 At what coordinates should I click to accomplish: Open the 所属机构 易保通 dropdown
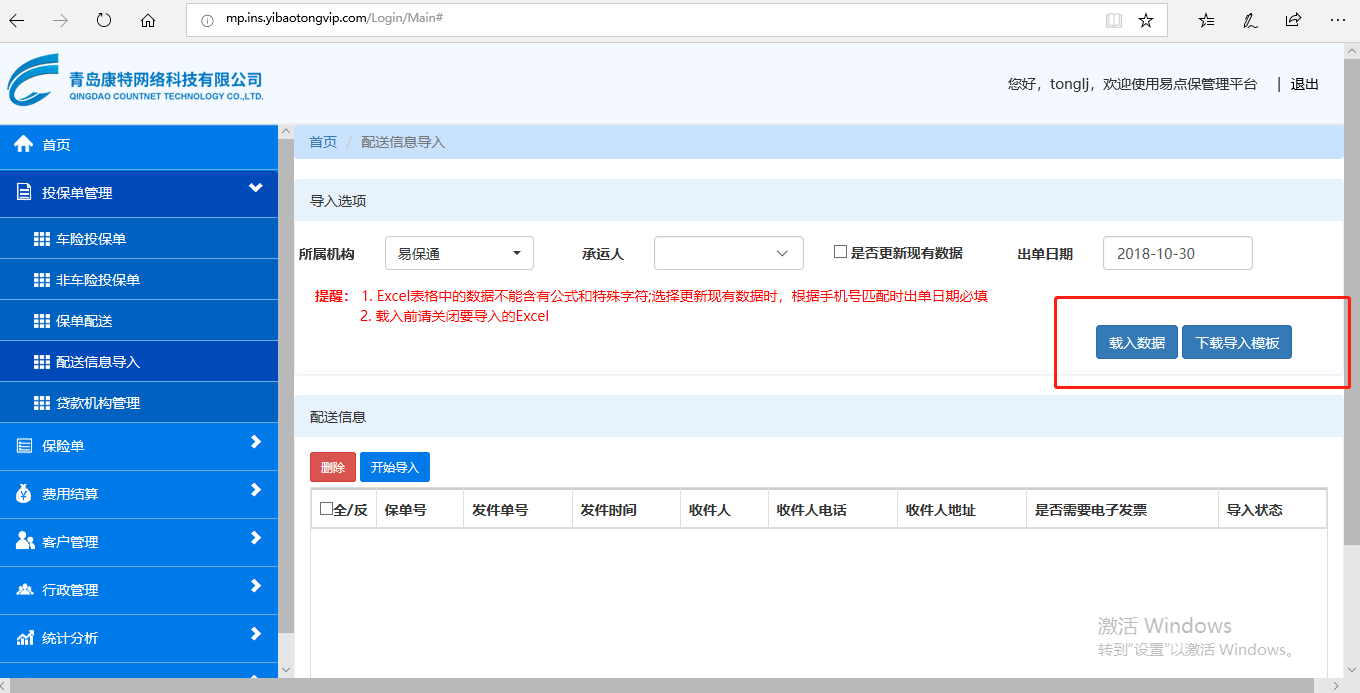tap(459, 253)
